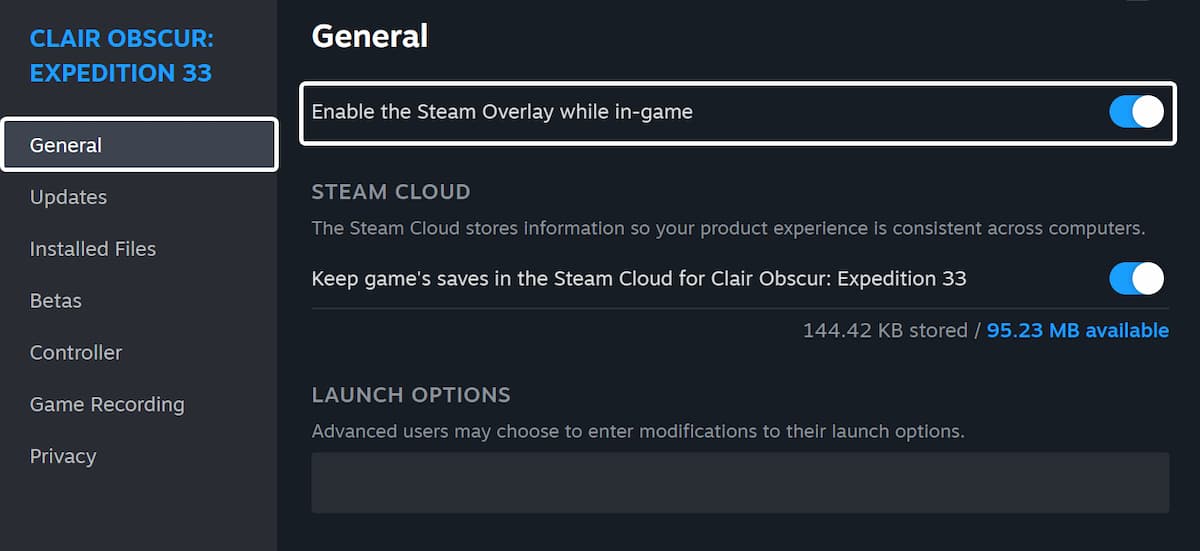Turn off the Steam Cloud saves switch
The width and height of the screenshot is (1200, 551).
point(1136,278)
